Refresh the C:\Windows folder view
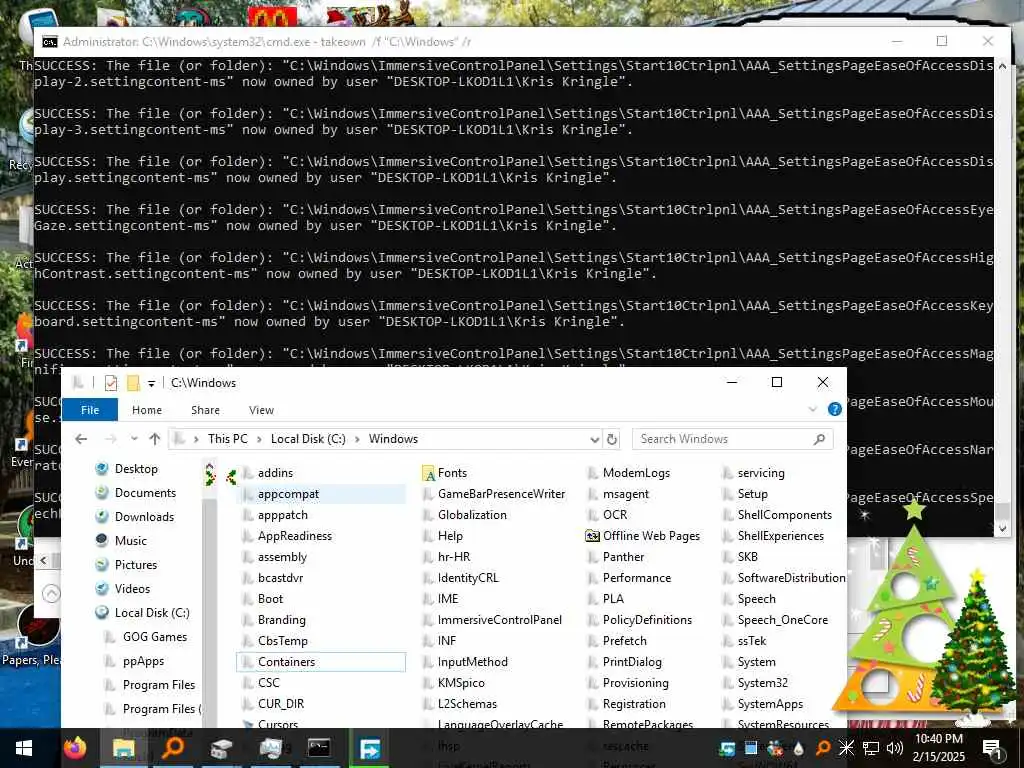The image size is (1024, 768). (x=612, y=439)
